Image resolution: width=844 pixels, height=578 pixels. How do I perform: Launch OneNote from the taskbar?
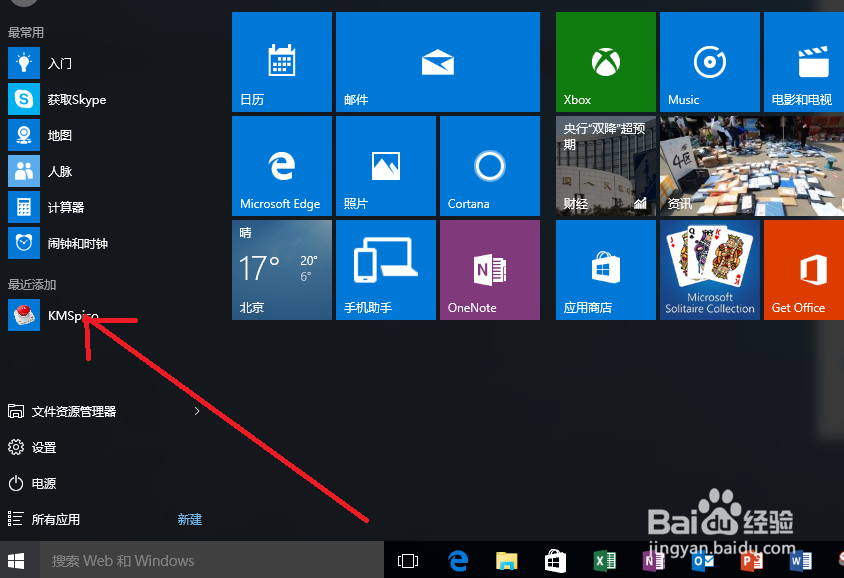[x=653, y=561]
